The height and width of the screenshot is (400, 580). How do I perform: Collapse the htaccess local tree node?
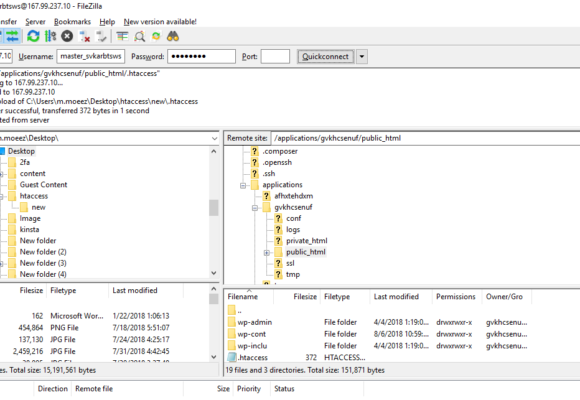[x=1, y=196]
